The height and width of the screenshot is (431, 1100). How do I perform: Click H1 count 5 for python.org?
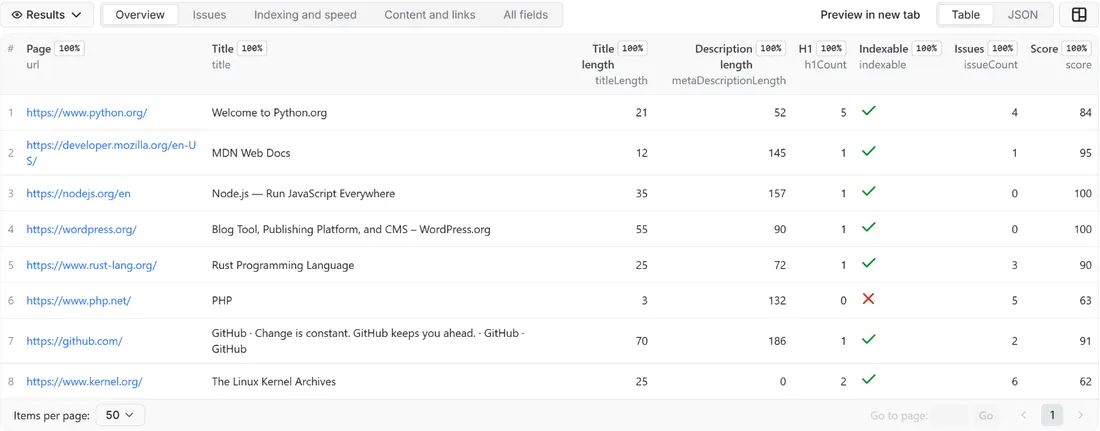pyautogui.click(x=843, y=112)
